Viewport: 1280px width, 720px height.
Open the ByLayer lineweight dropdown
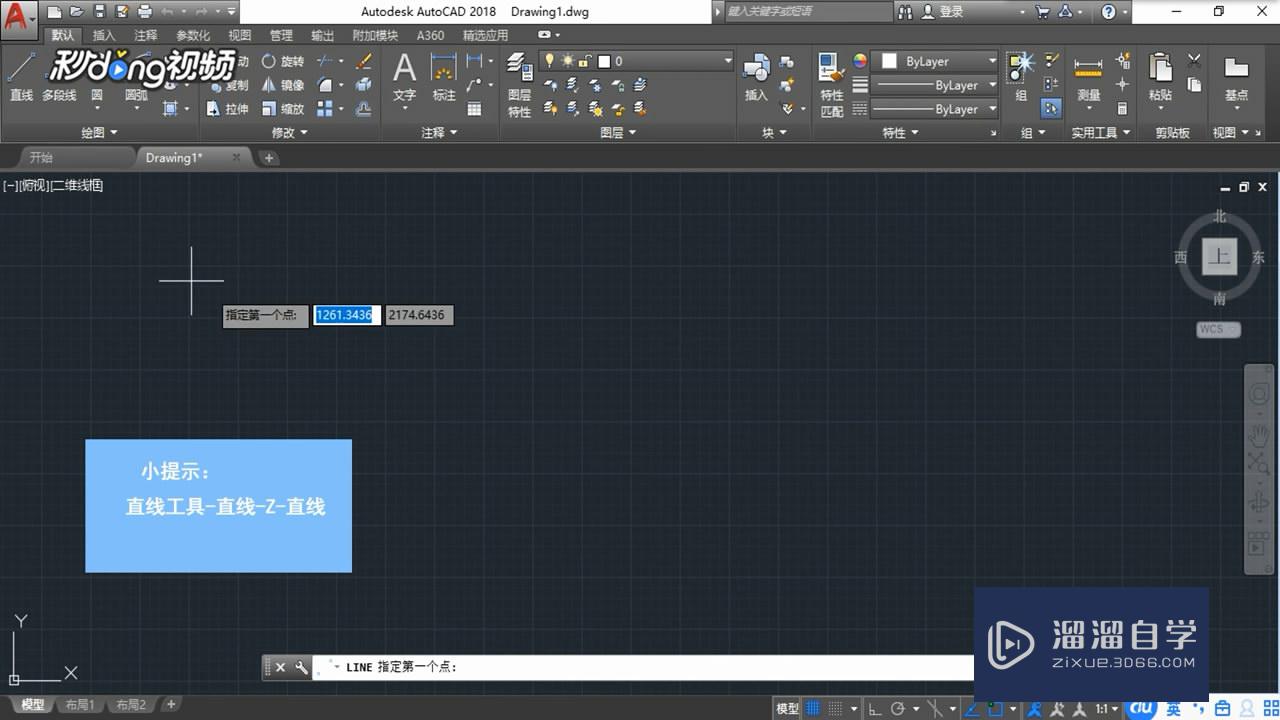point(934,85)
